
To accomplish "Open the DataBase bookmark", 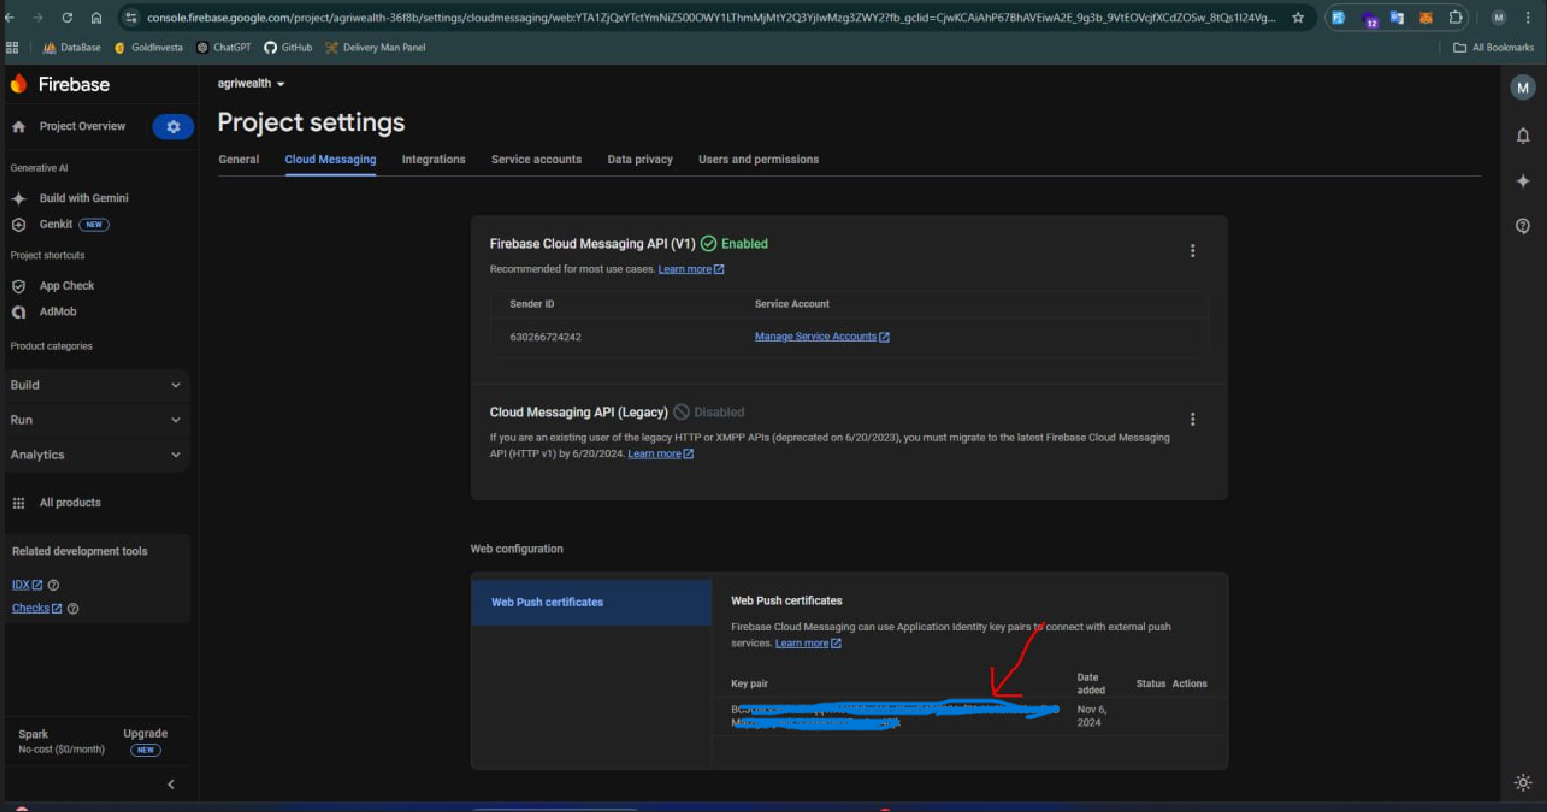I will pyautogui.click(x=72, y=47).
